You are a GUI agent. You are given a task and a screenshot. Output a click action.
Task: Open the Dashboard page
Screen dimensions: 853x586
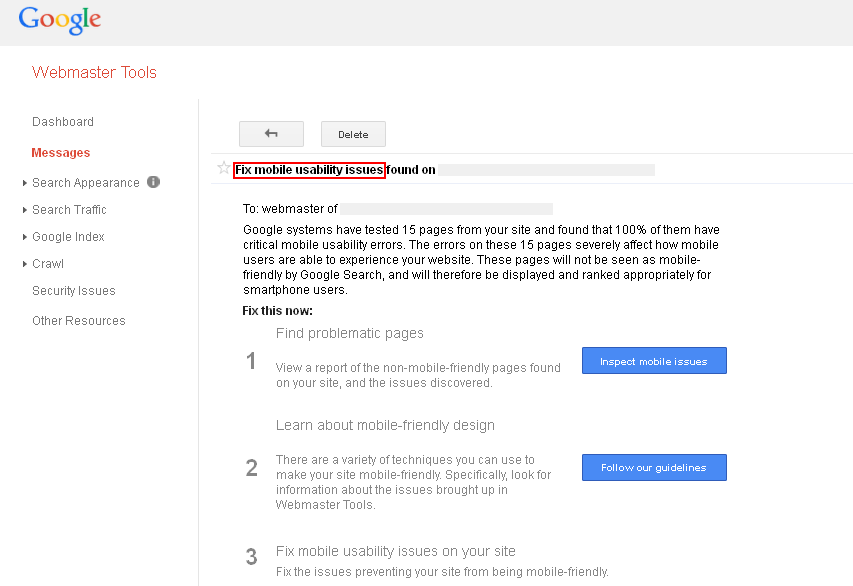63,122
